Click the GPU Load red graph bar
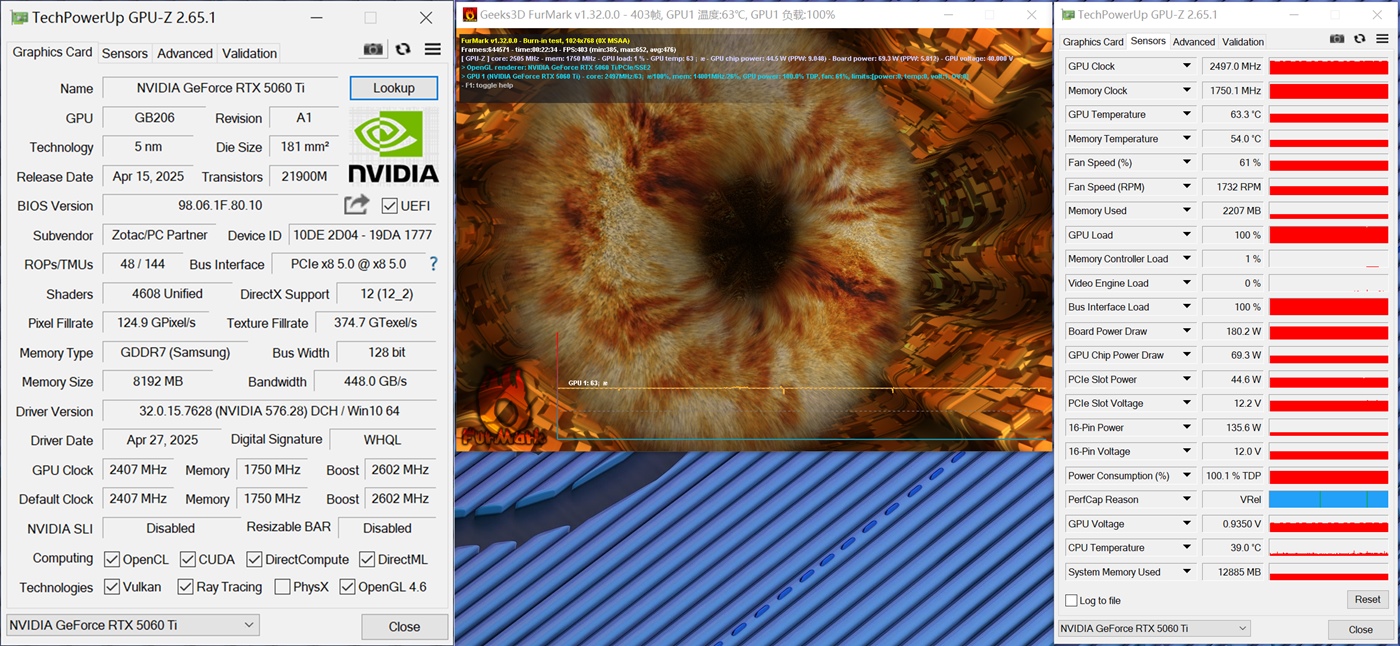The height and width of the screenshot is (646, 1400). [x=1329, y=235]
